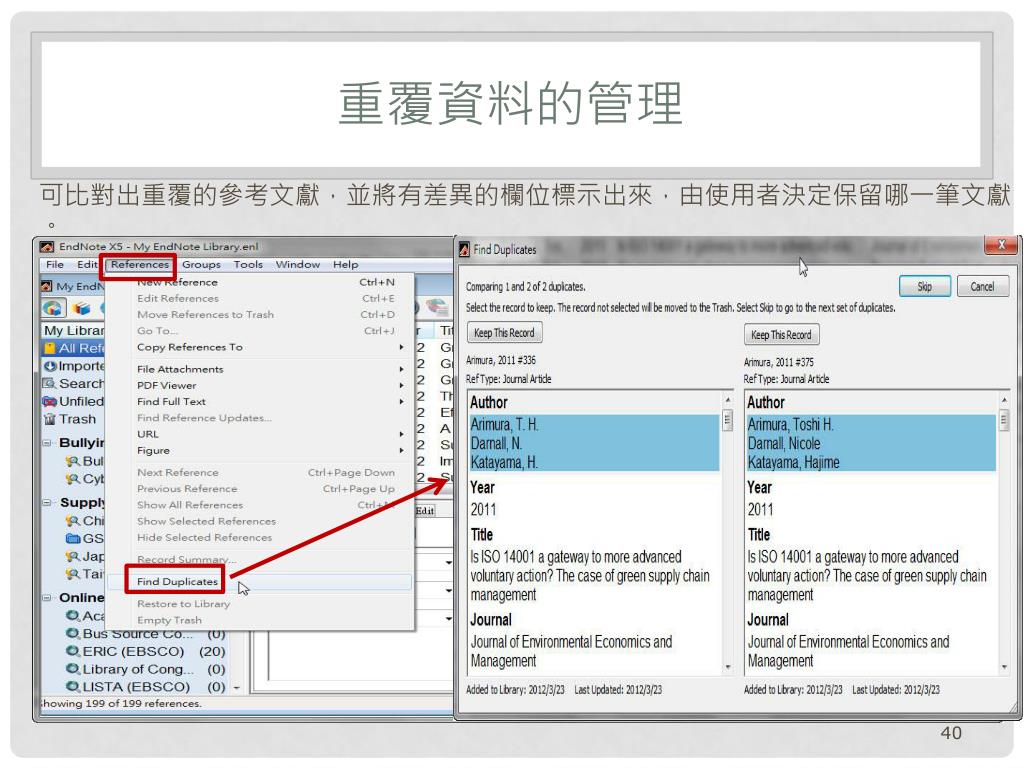Click right record scrollbar down arrow
Image resolution: width=1024 pixels, height=768 pixels.
1004,667
